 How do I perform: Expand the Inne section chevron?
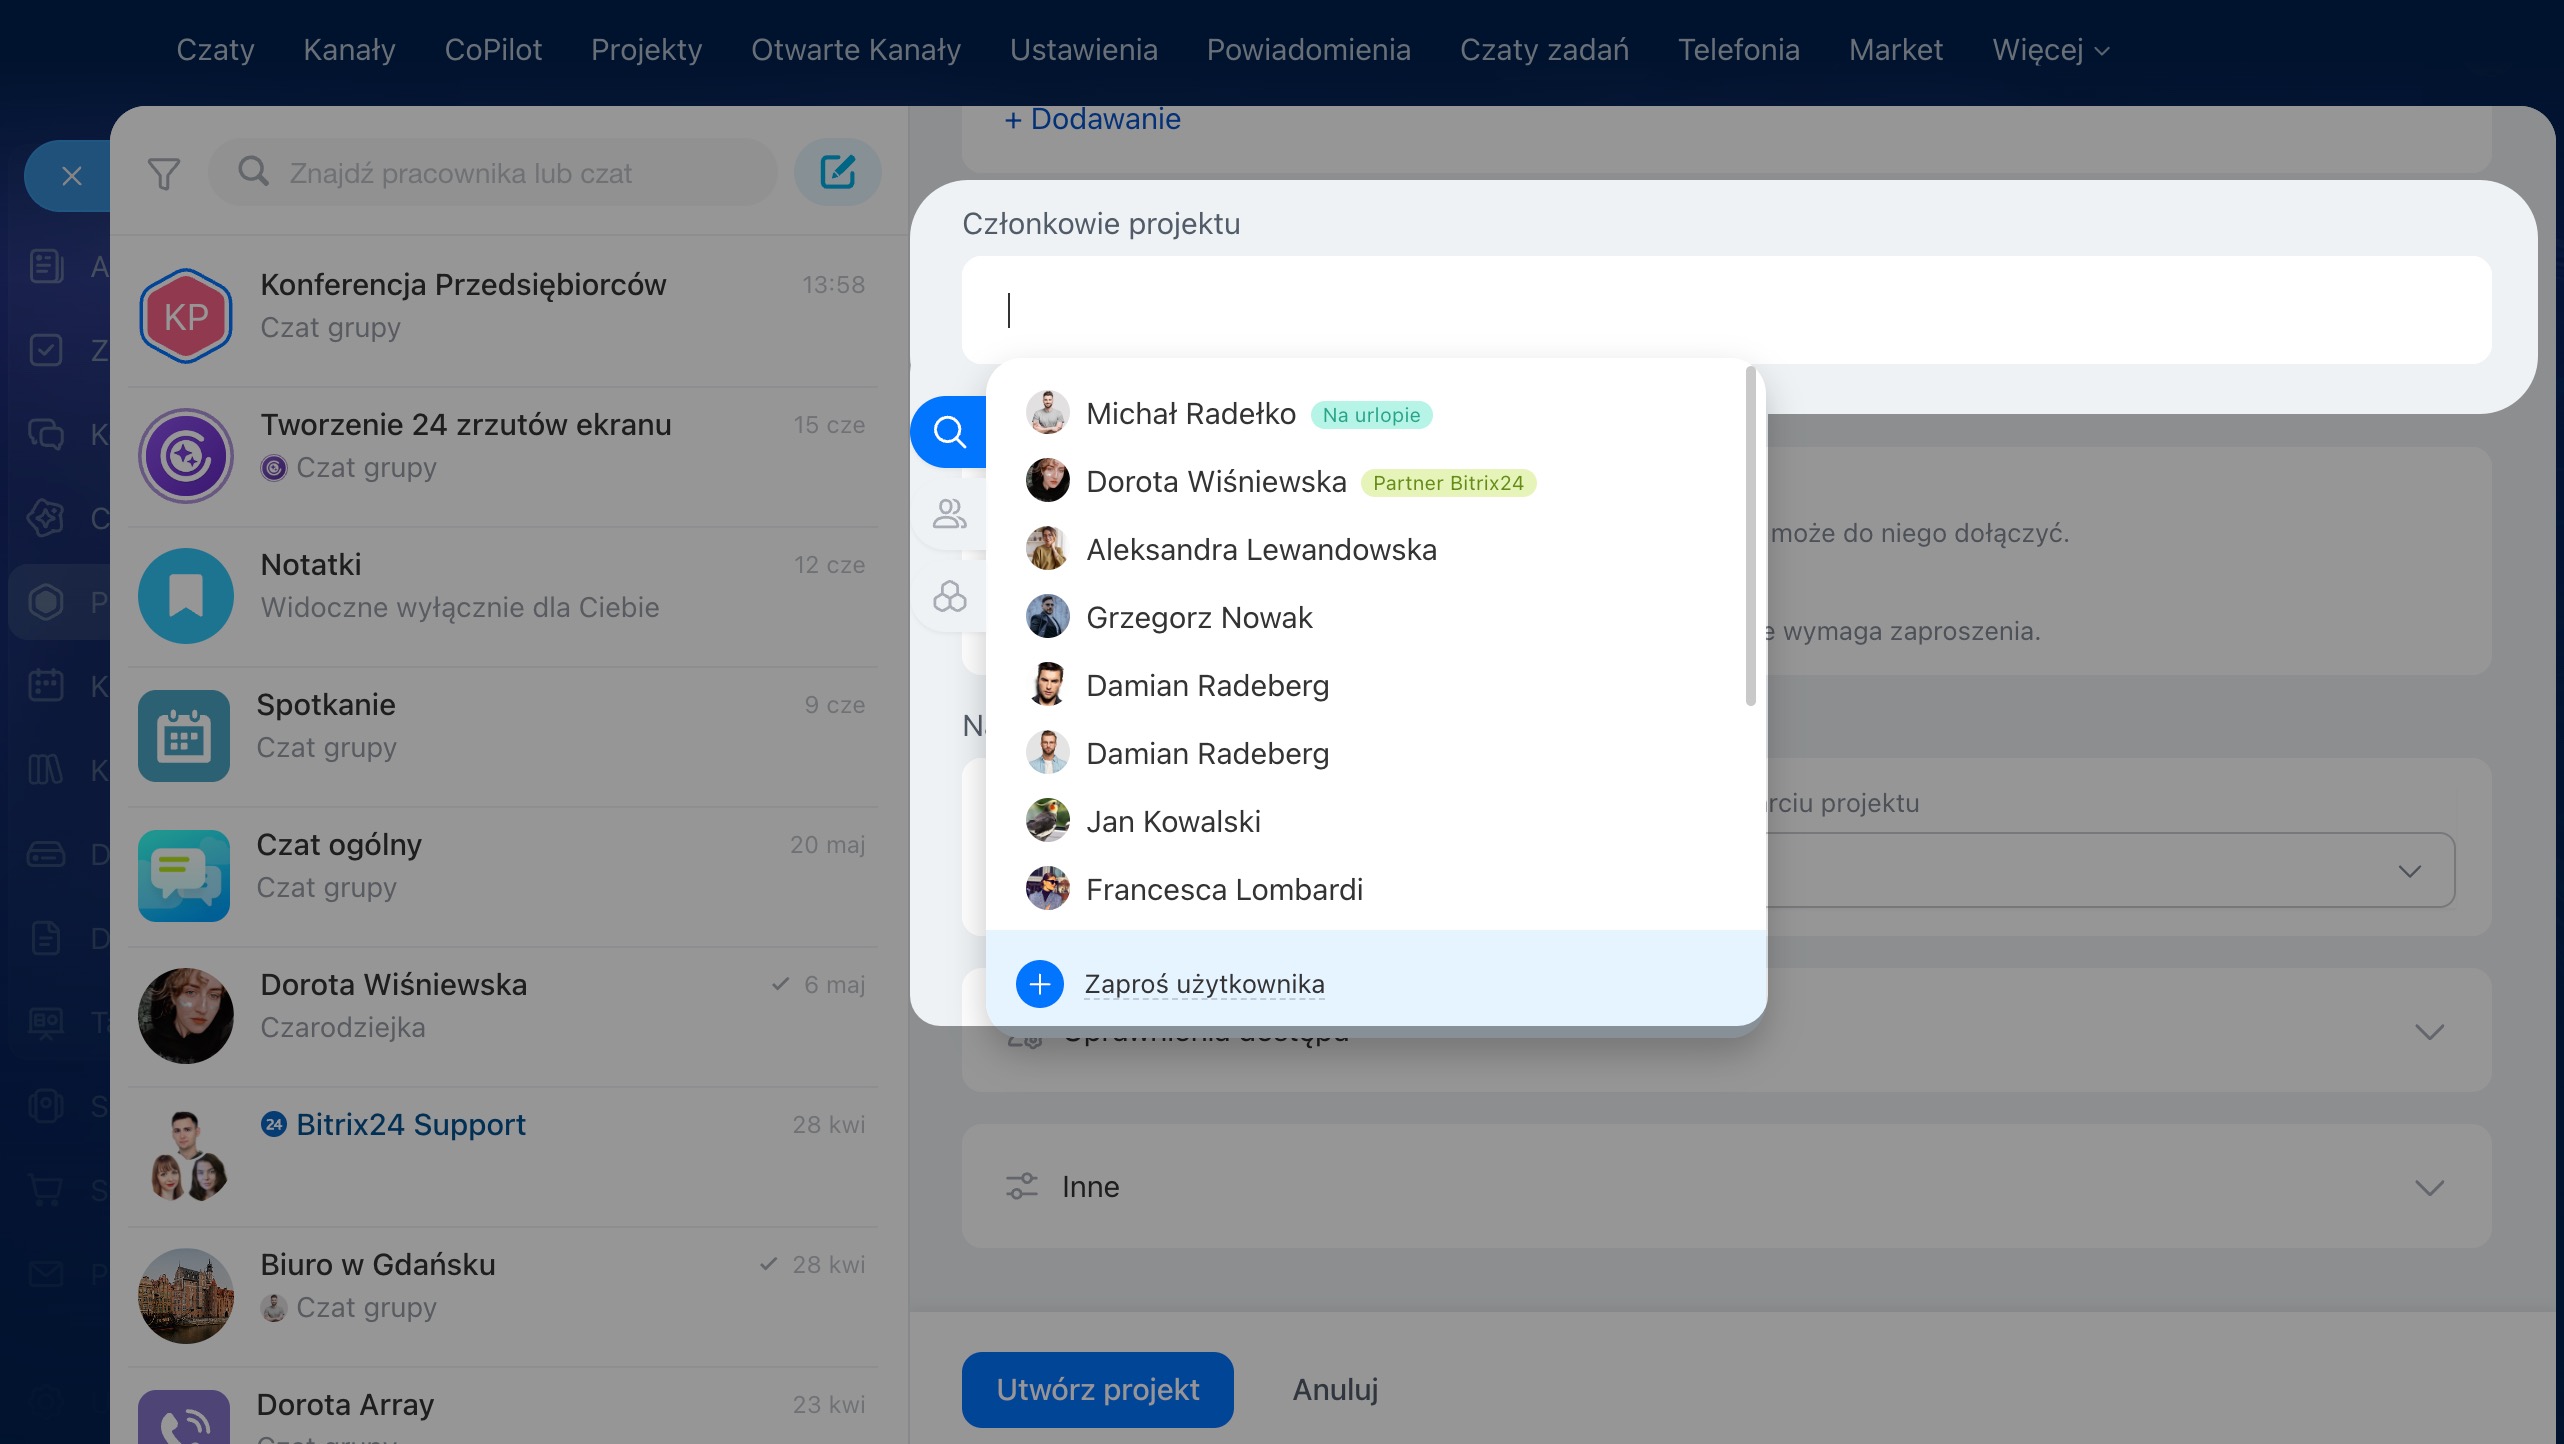coord(2430,1187)
